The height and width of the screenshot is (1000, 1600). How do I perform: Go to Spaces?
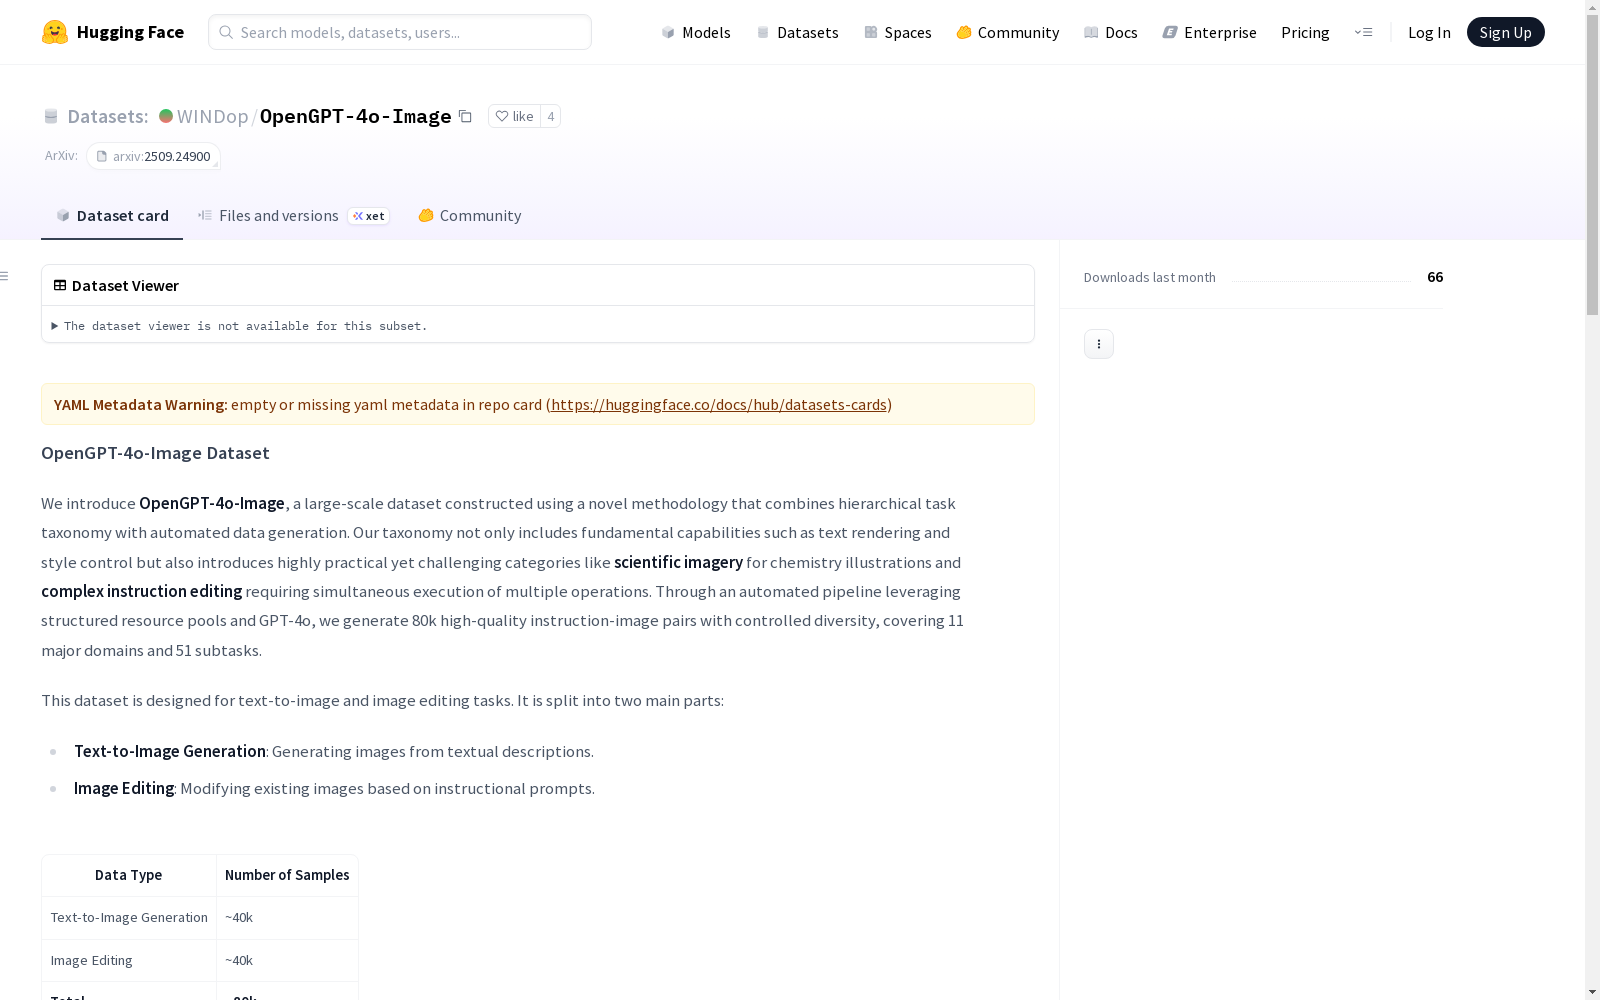(898, 32)
